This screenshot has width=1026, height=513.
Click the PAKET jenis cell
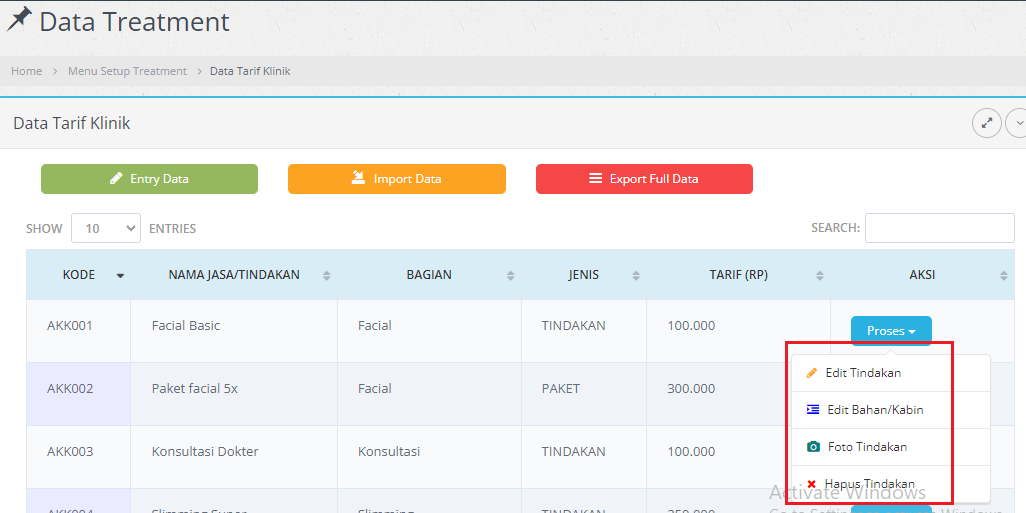click(x=584, y=394)
